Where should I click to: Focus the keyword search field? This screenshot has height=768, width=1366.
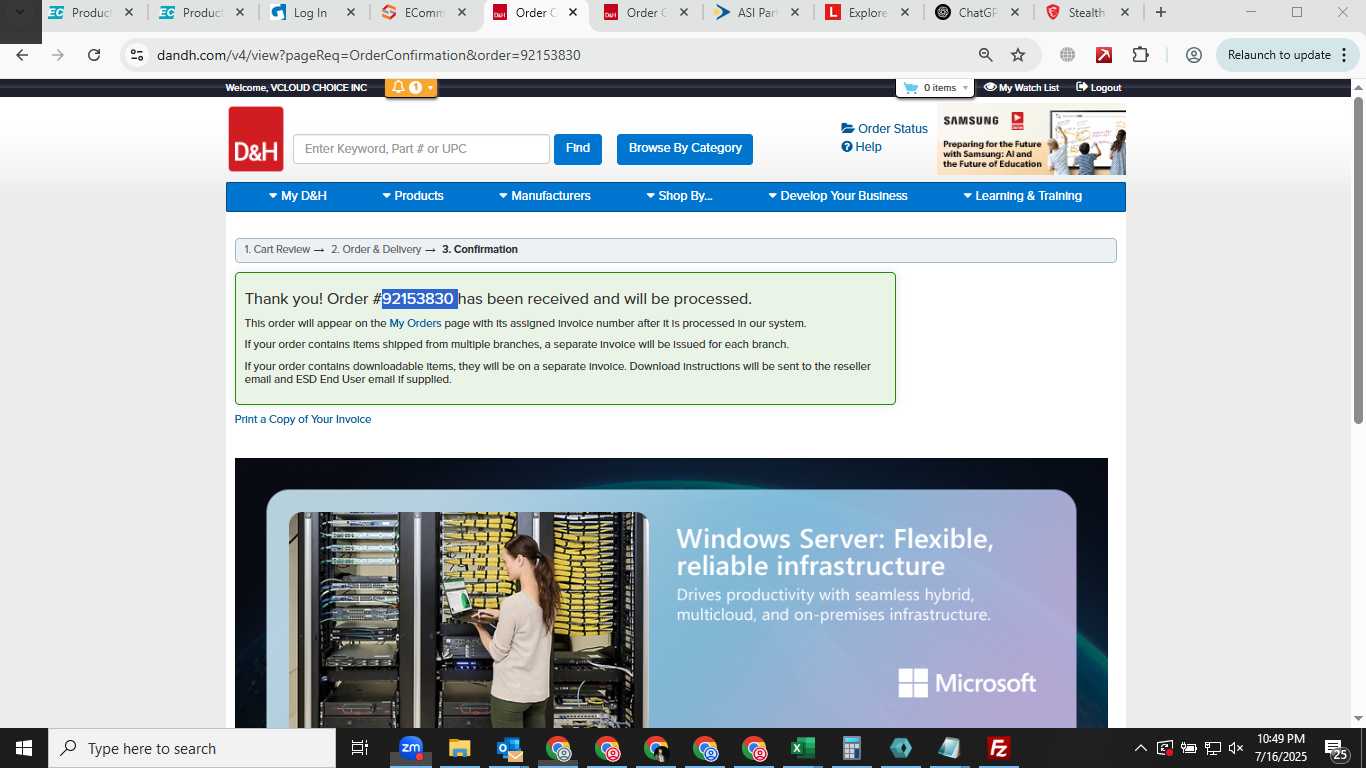coord(421,149)
